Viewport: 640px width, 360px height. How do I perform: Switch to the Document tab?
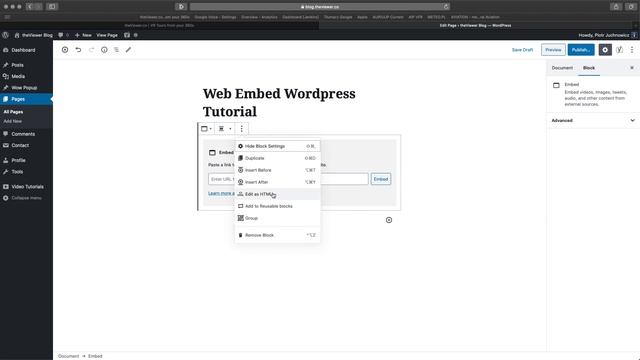(x=562, y=68)
